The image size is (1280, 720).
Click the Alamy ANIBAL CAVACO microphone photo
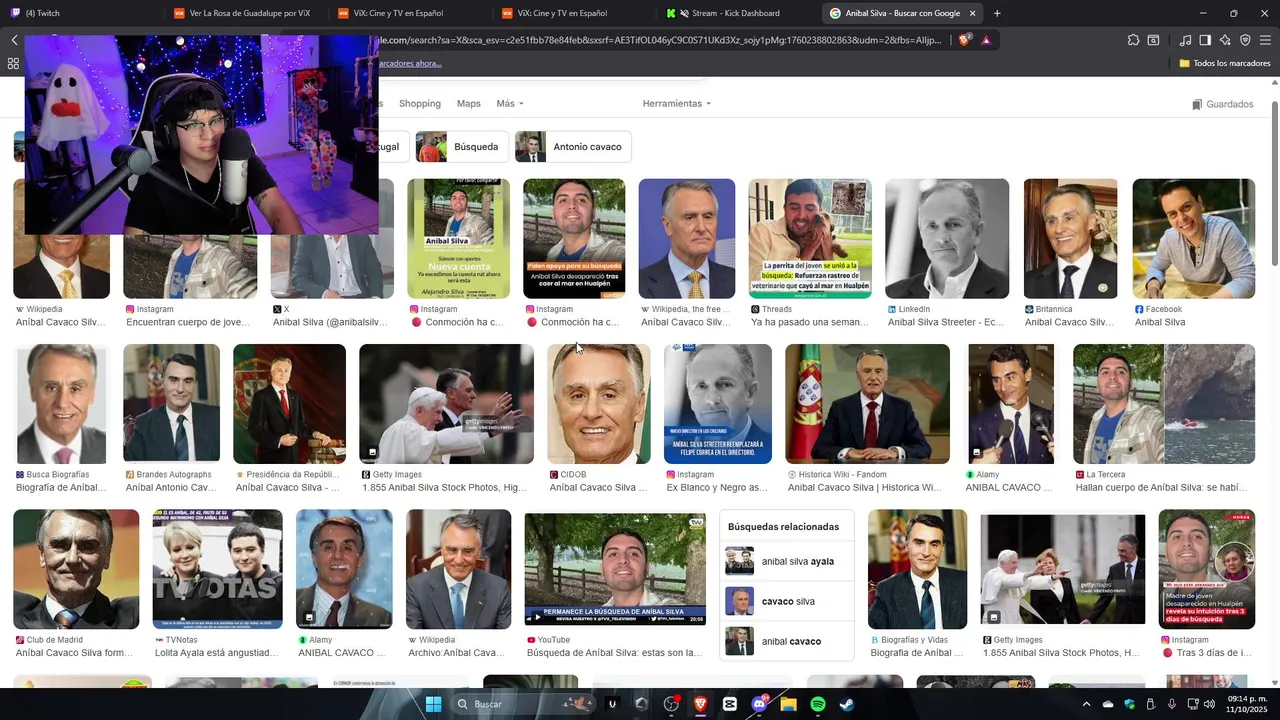coord(1010,404)
